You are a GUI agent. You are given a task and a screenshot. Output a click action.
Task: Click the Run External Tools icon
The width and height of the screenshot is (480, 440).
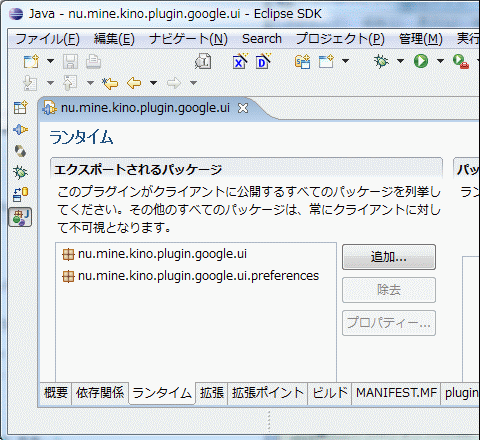[461, 62]
